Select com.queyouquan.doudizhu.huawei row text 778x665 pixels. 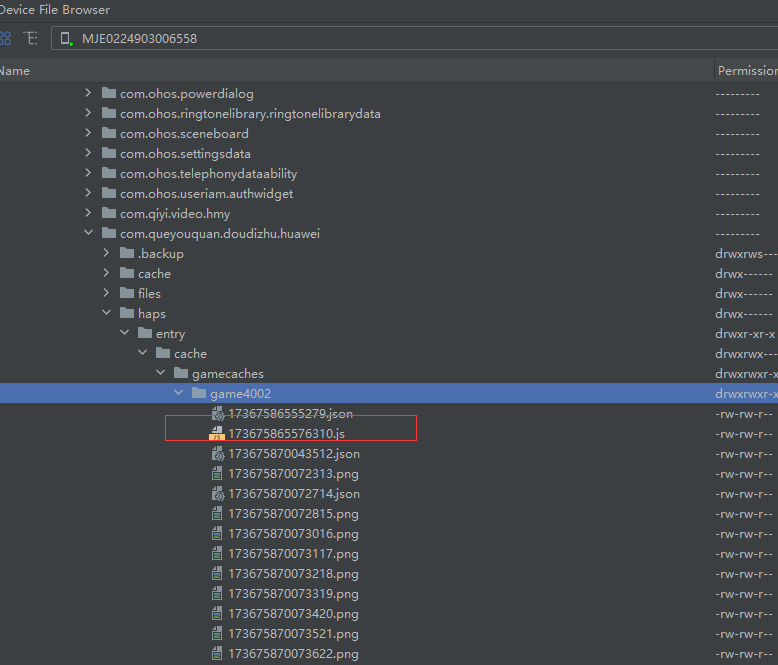click(220, 234)
